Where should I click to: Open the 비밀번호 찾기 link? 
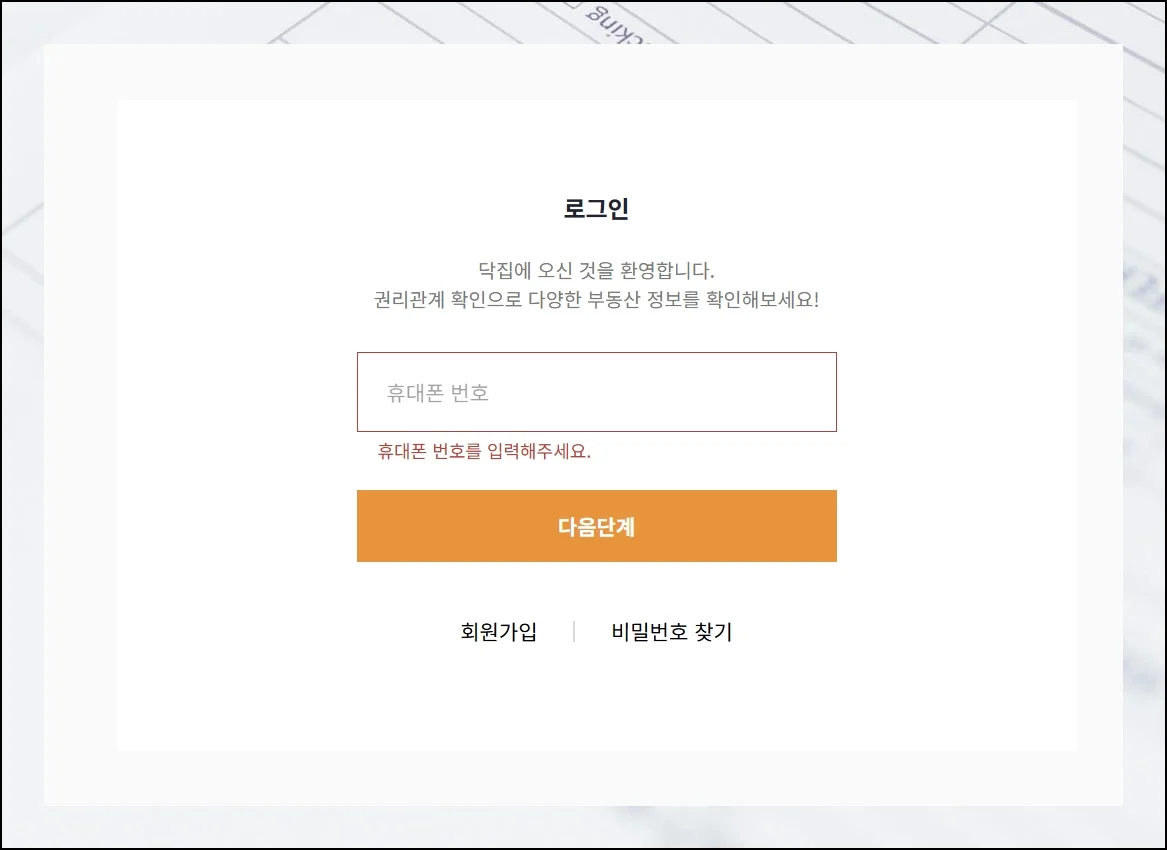pos(671,632)
